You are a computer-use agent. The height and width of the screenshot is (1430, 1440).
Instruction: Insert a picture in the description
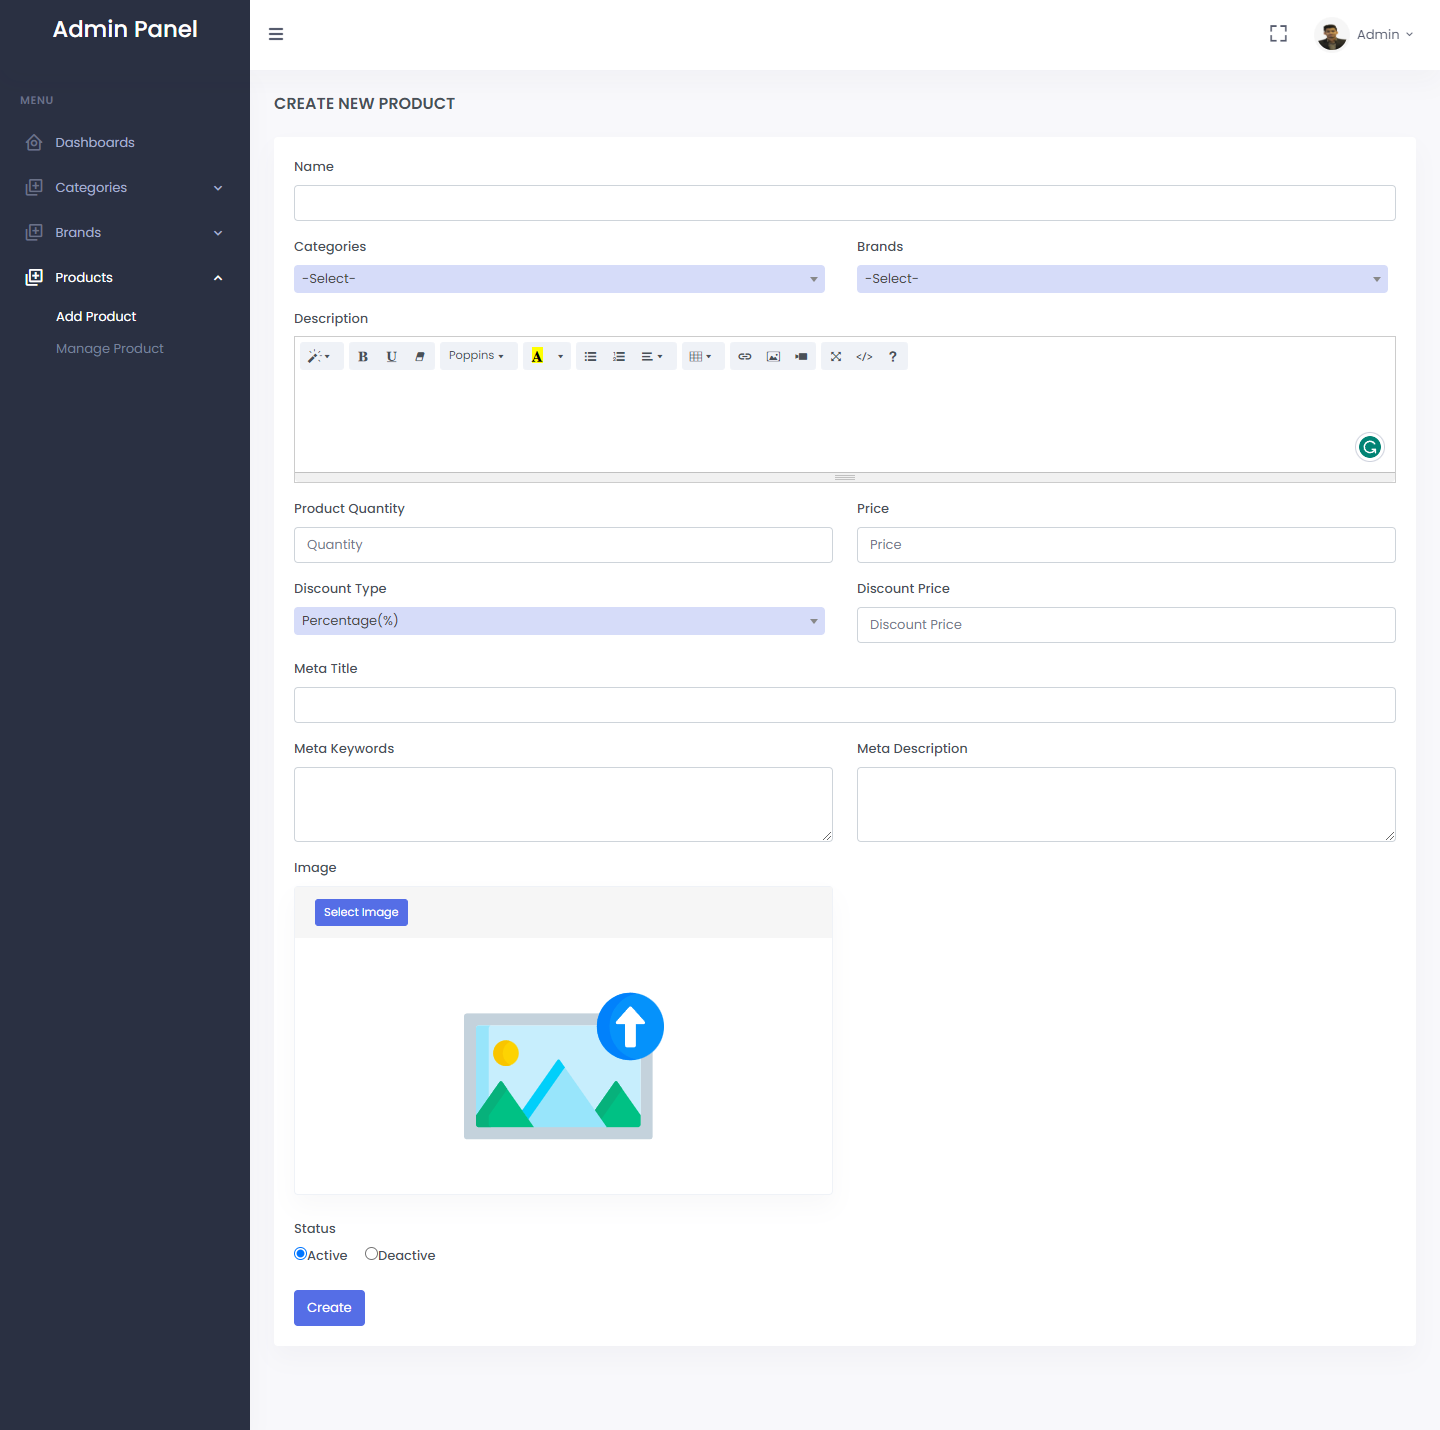coord(773,356)
